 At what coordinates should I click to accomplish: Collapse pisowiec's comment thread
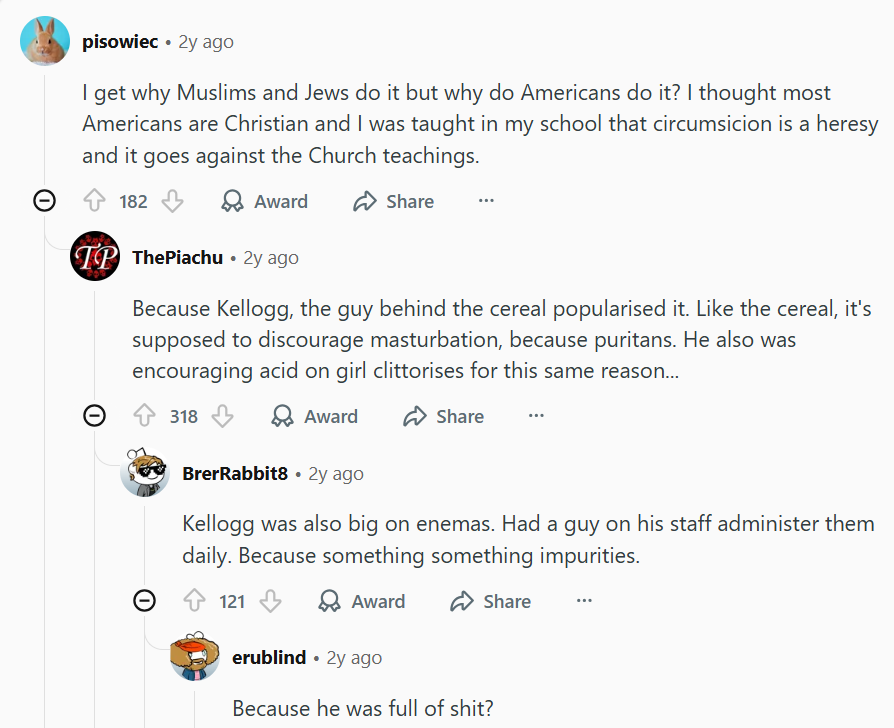pos(45,201)
